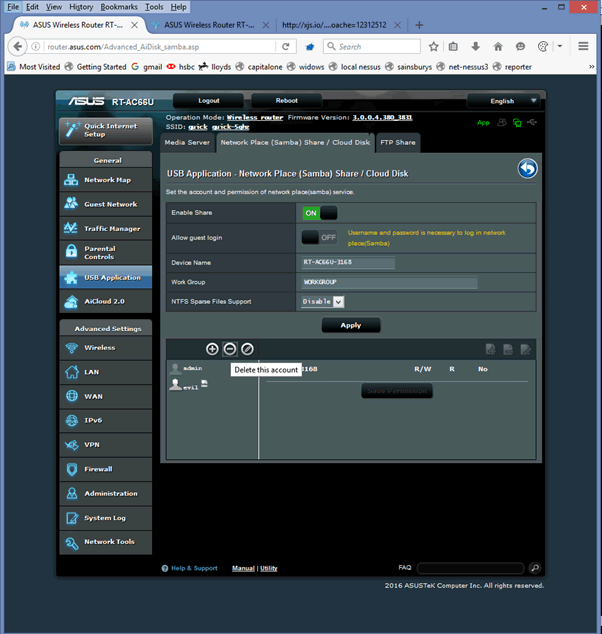The height and width of the screenshot is (634, 602).
Task: Click the Apply button
Action: pos(351,325)
